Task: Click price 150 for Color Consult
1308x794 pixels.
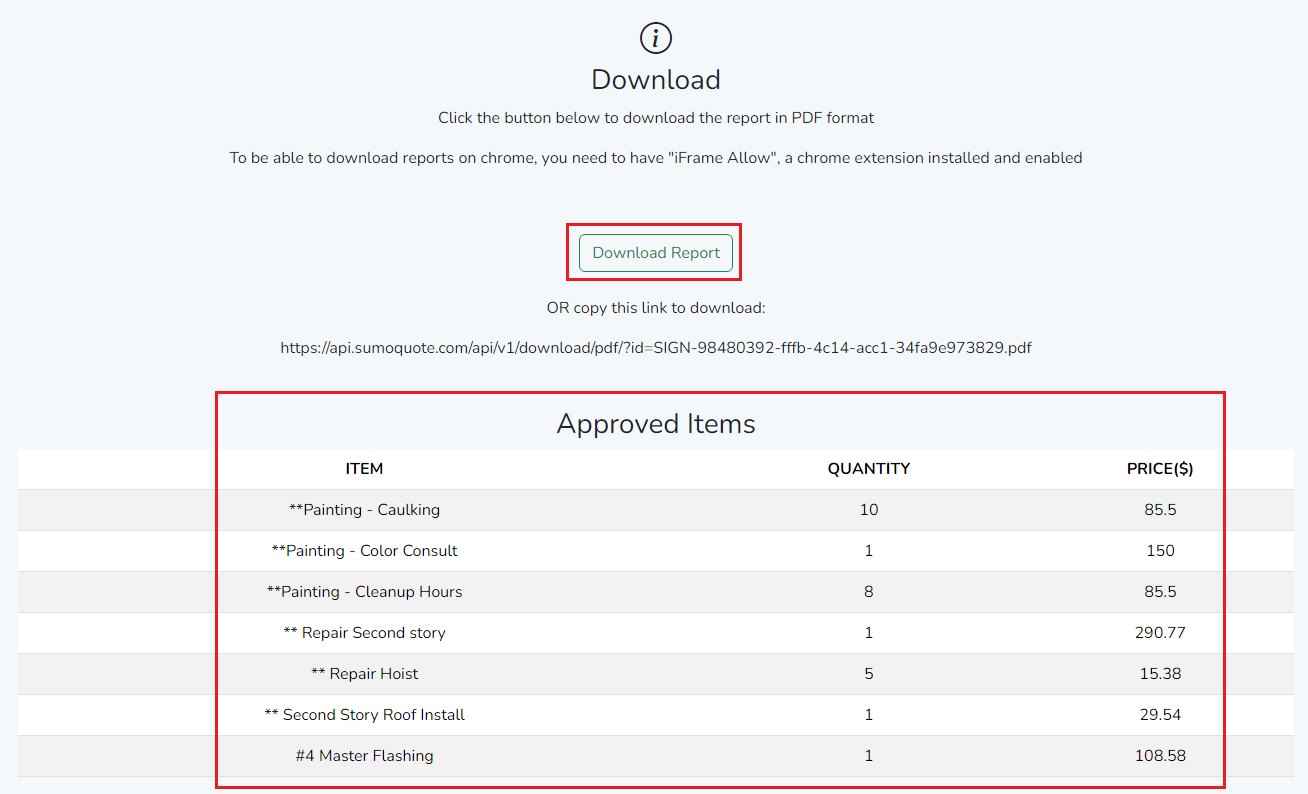Action: (1160, 551)
